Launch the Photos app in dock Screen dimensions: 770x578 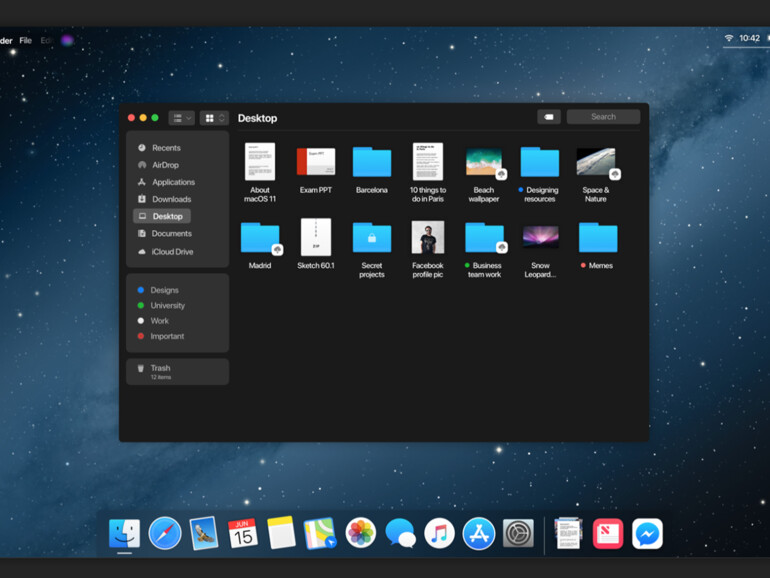pyautogui.click(x=360, y=533)
